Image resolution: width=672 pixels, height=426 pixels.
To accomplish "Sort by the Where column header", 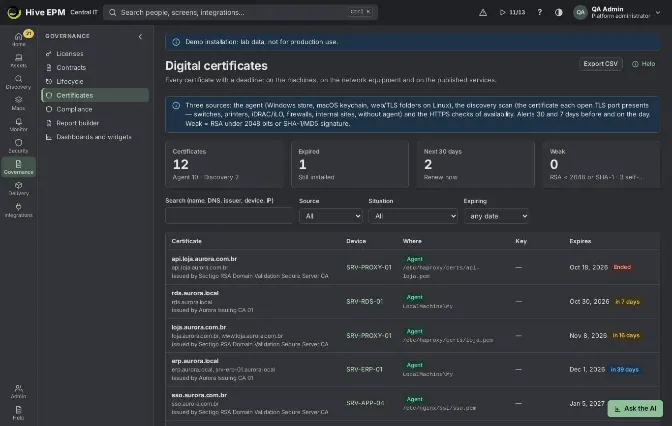I will [x=412, y=241].
